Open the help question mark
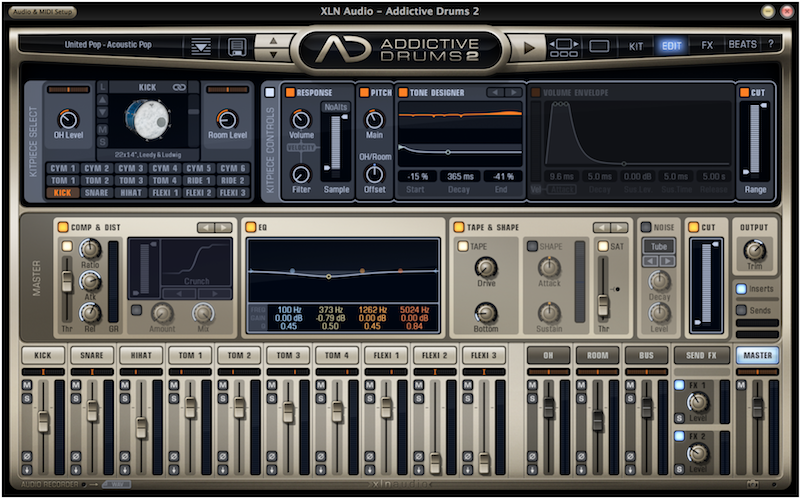The image size is (800, 499). (770, 44)
